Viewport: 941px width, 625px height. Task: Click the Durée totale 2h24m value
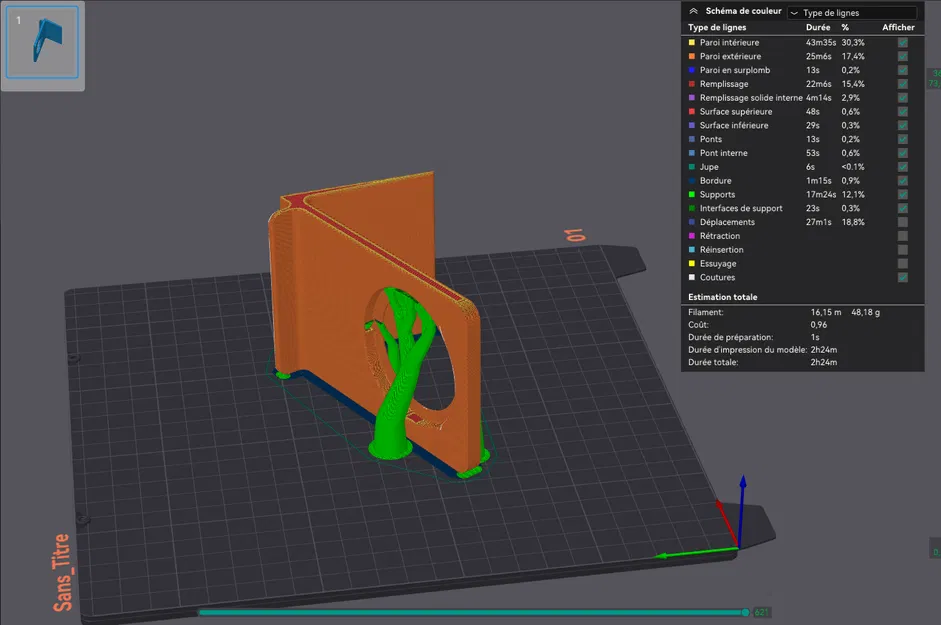[823, 363]
